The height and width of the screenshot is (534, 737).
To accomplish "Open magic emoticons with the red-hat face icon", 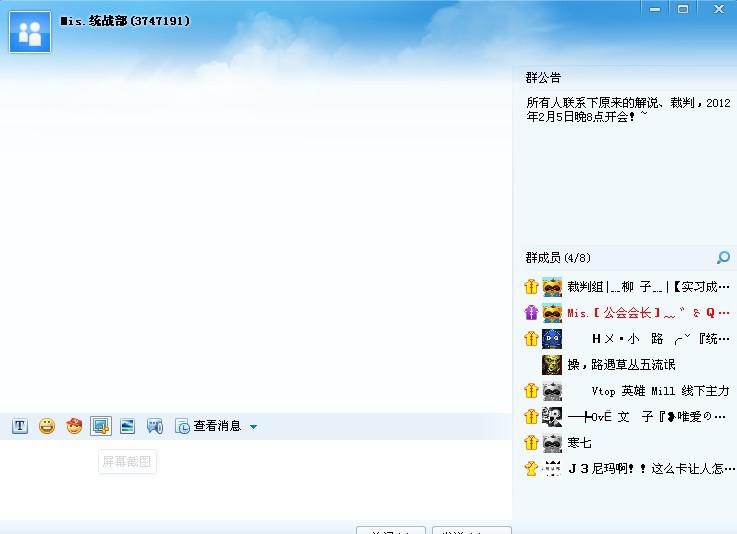I will [x=74, y=426].
